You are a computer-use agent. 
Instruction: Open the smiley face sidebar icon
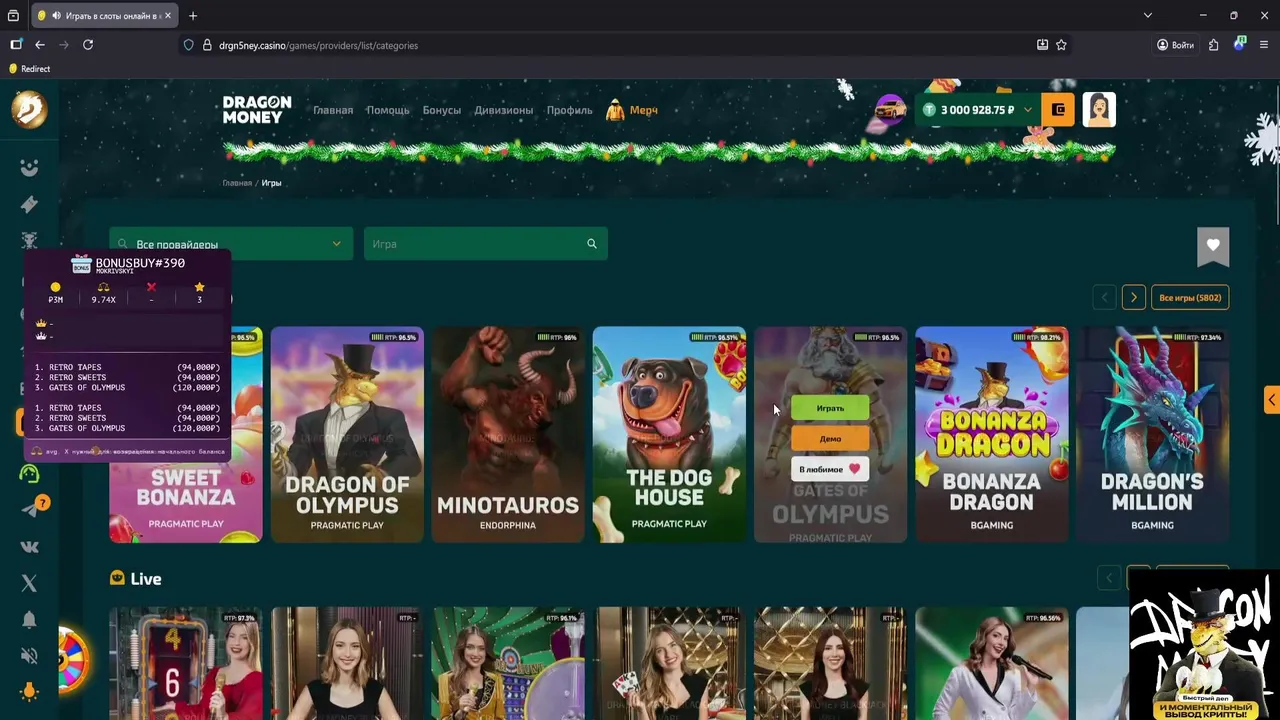(x=29, y=168)
